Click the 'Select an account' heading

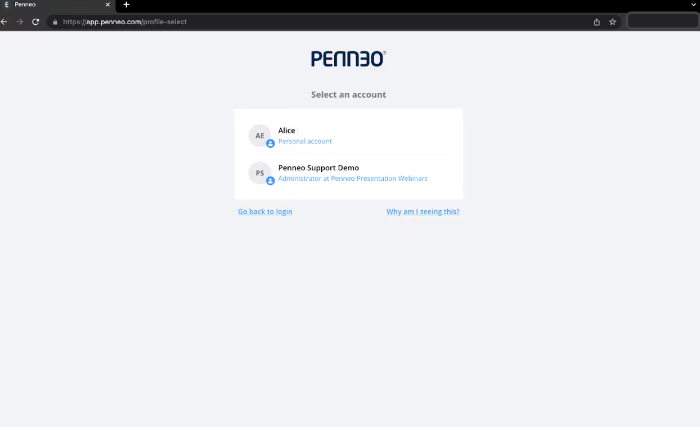pos(349,95)
